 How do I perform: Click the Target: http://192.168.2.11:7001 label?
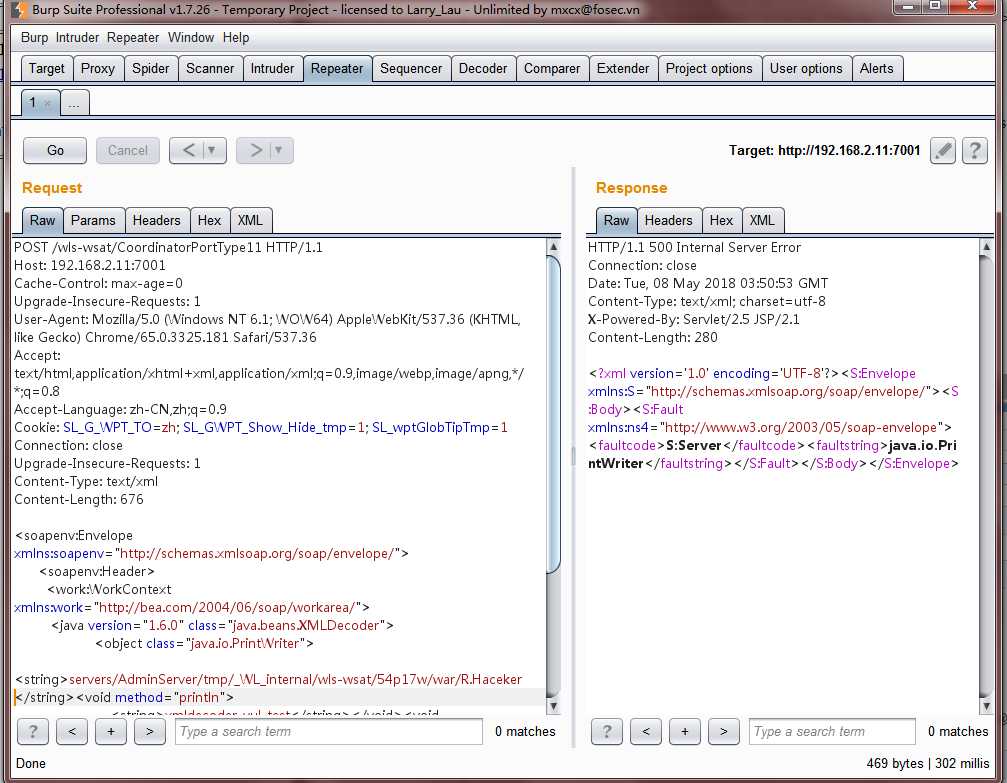pos(824,150)
